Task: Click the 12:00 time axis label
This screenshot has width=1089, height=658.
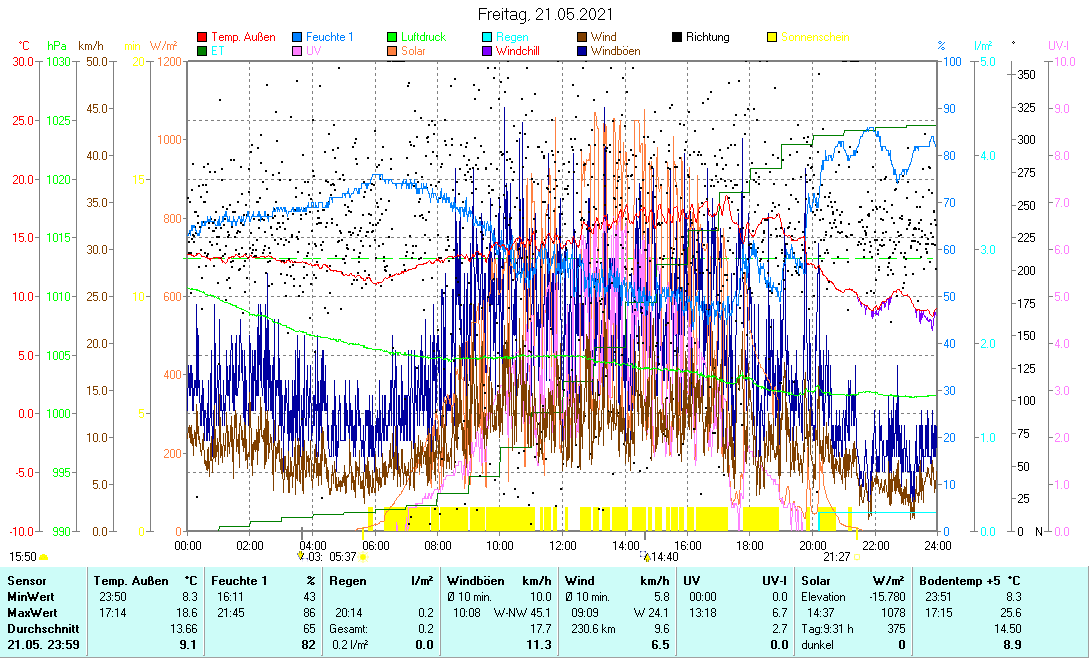Action: (563, 545)
